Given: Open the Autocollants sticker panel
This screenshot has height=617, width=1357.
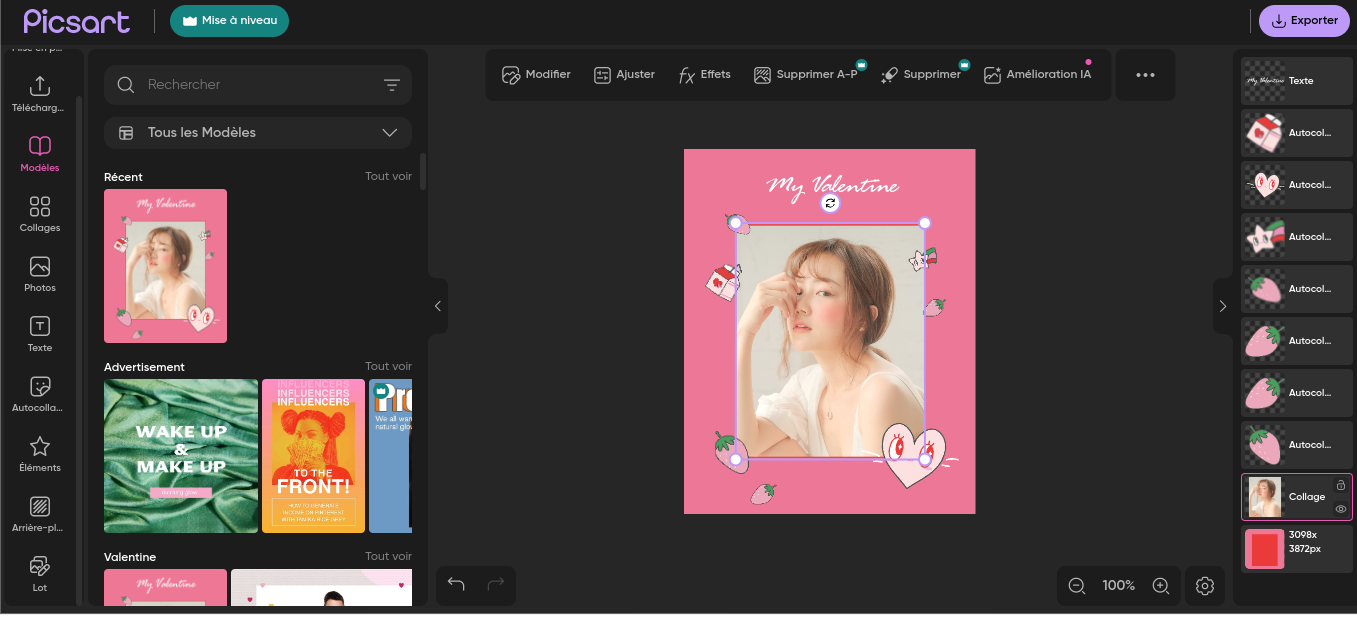Looking at the screenshot, I should click(x=40, y=394).
